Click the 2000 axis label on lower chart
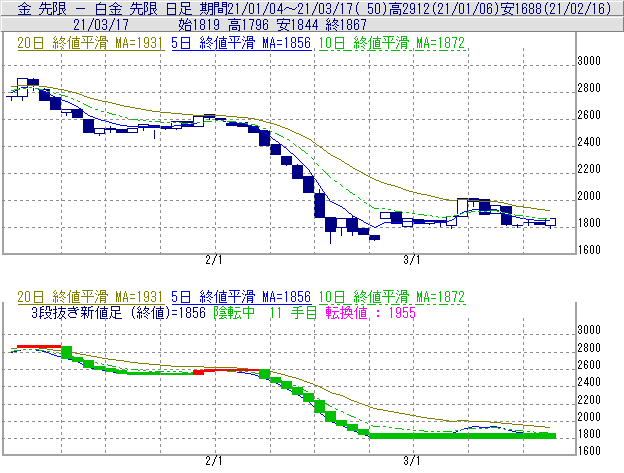The height and width of the screenshot is (473, 624). 589,417
